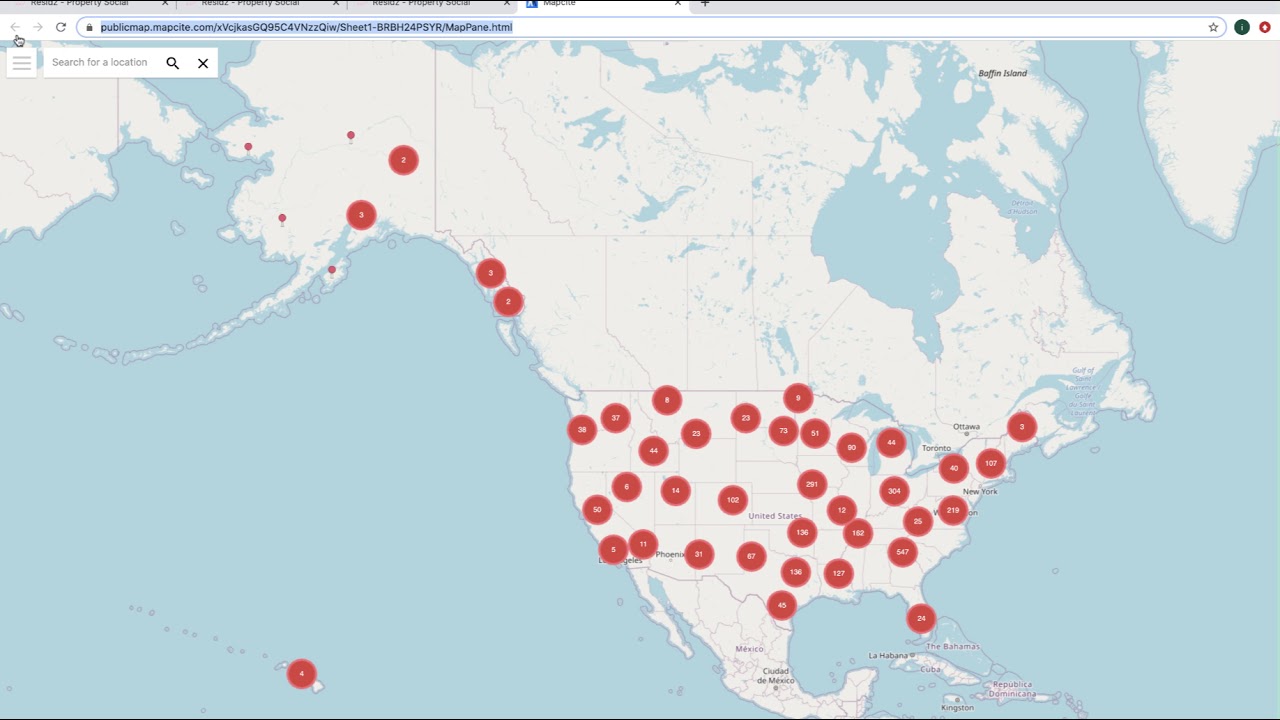Screen dimensions: 1280x720
Task: Click the padlock site security icon
Action: (x=89, y=27)
